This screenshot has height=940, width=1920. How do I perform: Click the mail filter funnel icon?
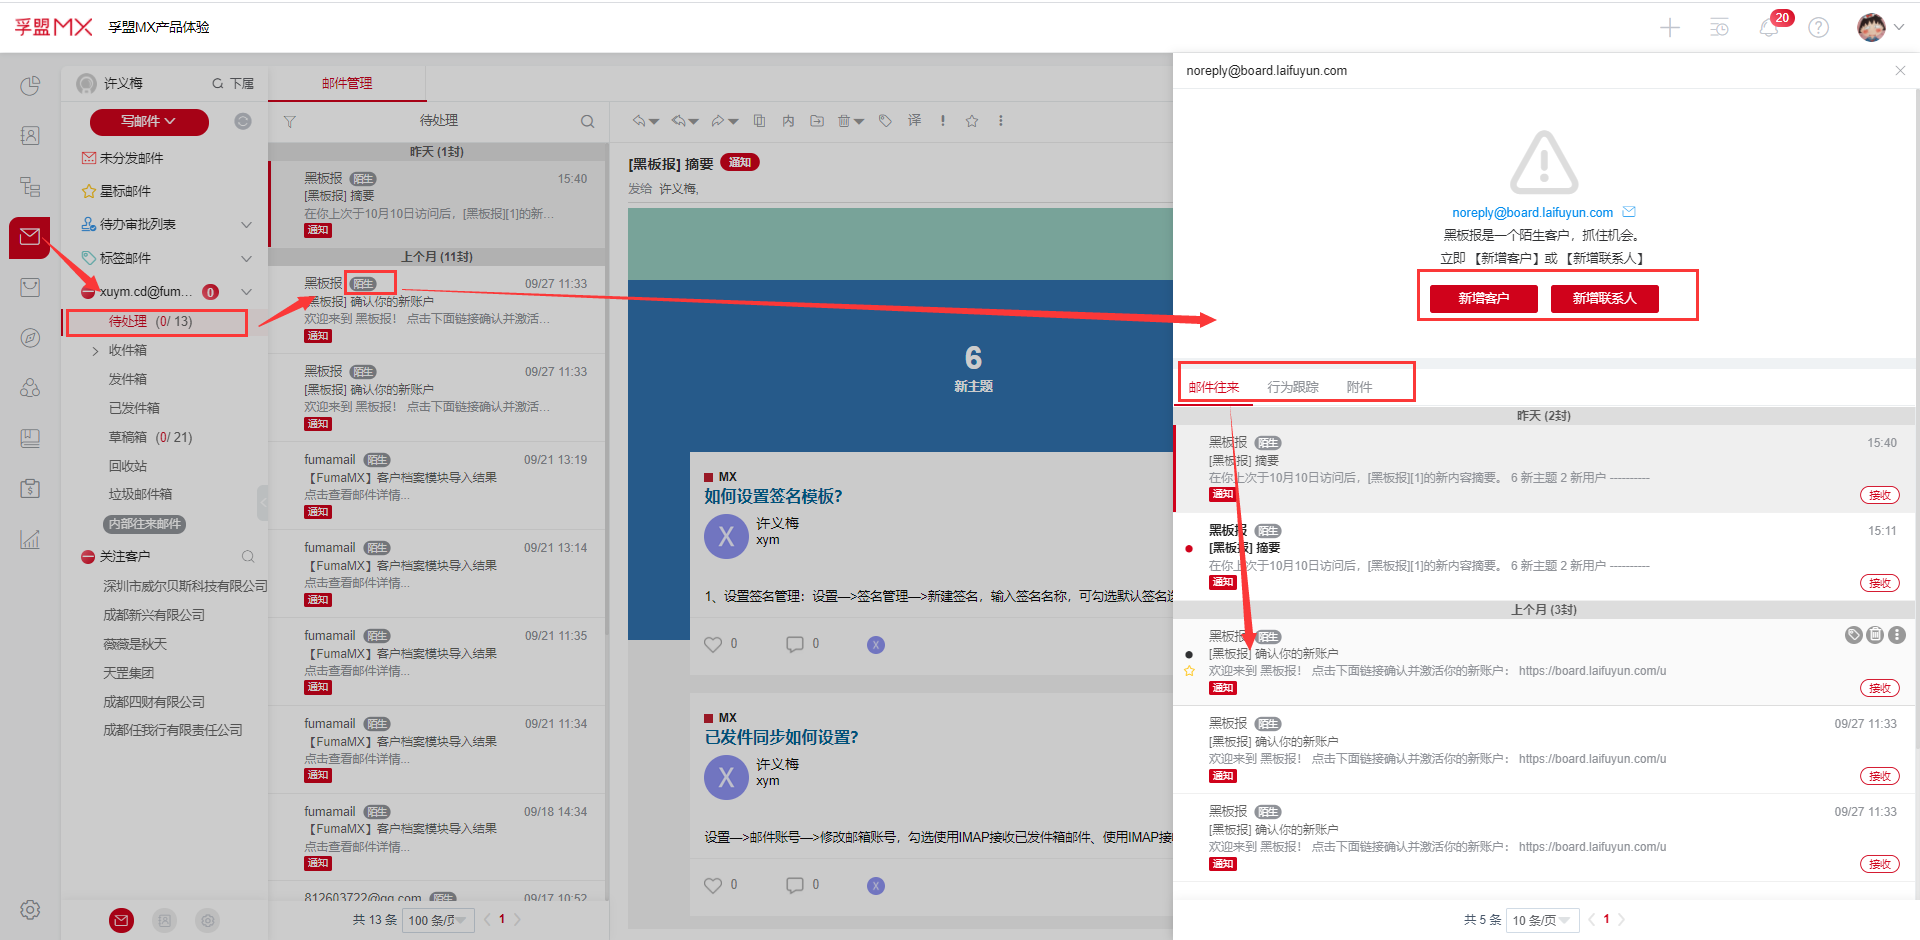(290, 122)
